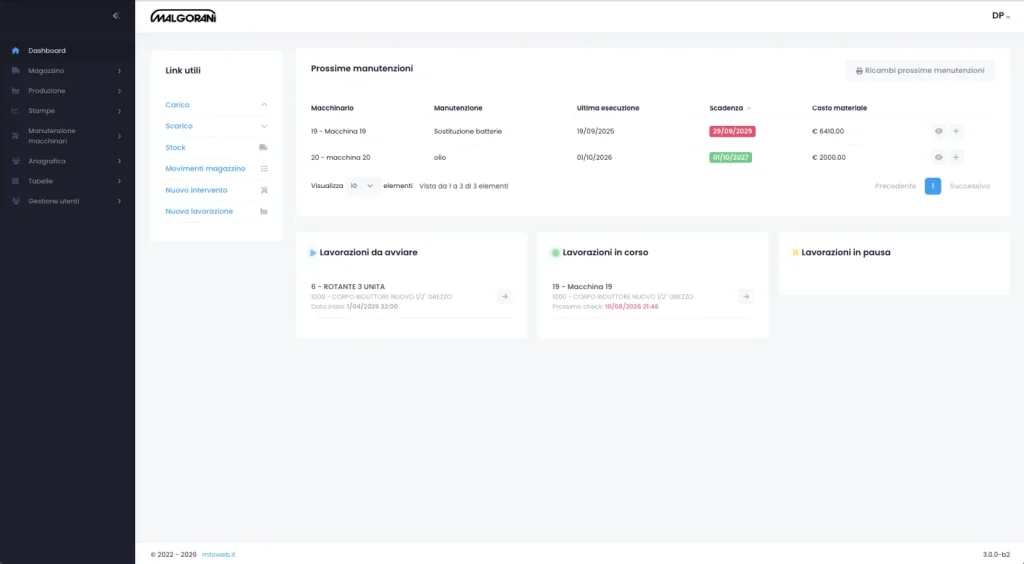Open the mtoweb.it footer link
The image size is (1024, 564).
click(x=219, y=554)
